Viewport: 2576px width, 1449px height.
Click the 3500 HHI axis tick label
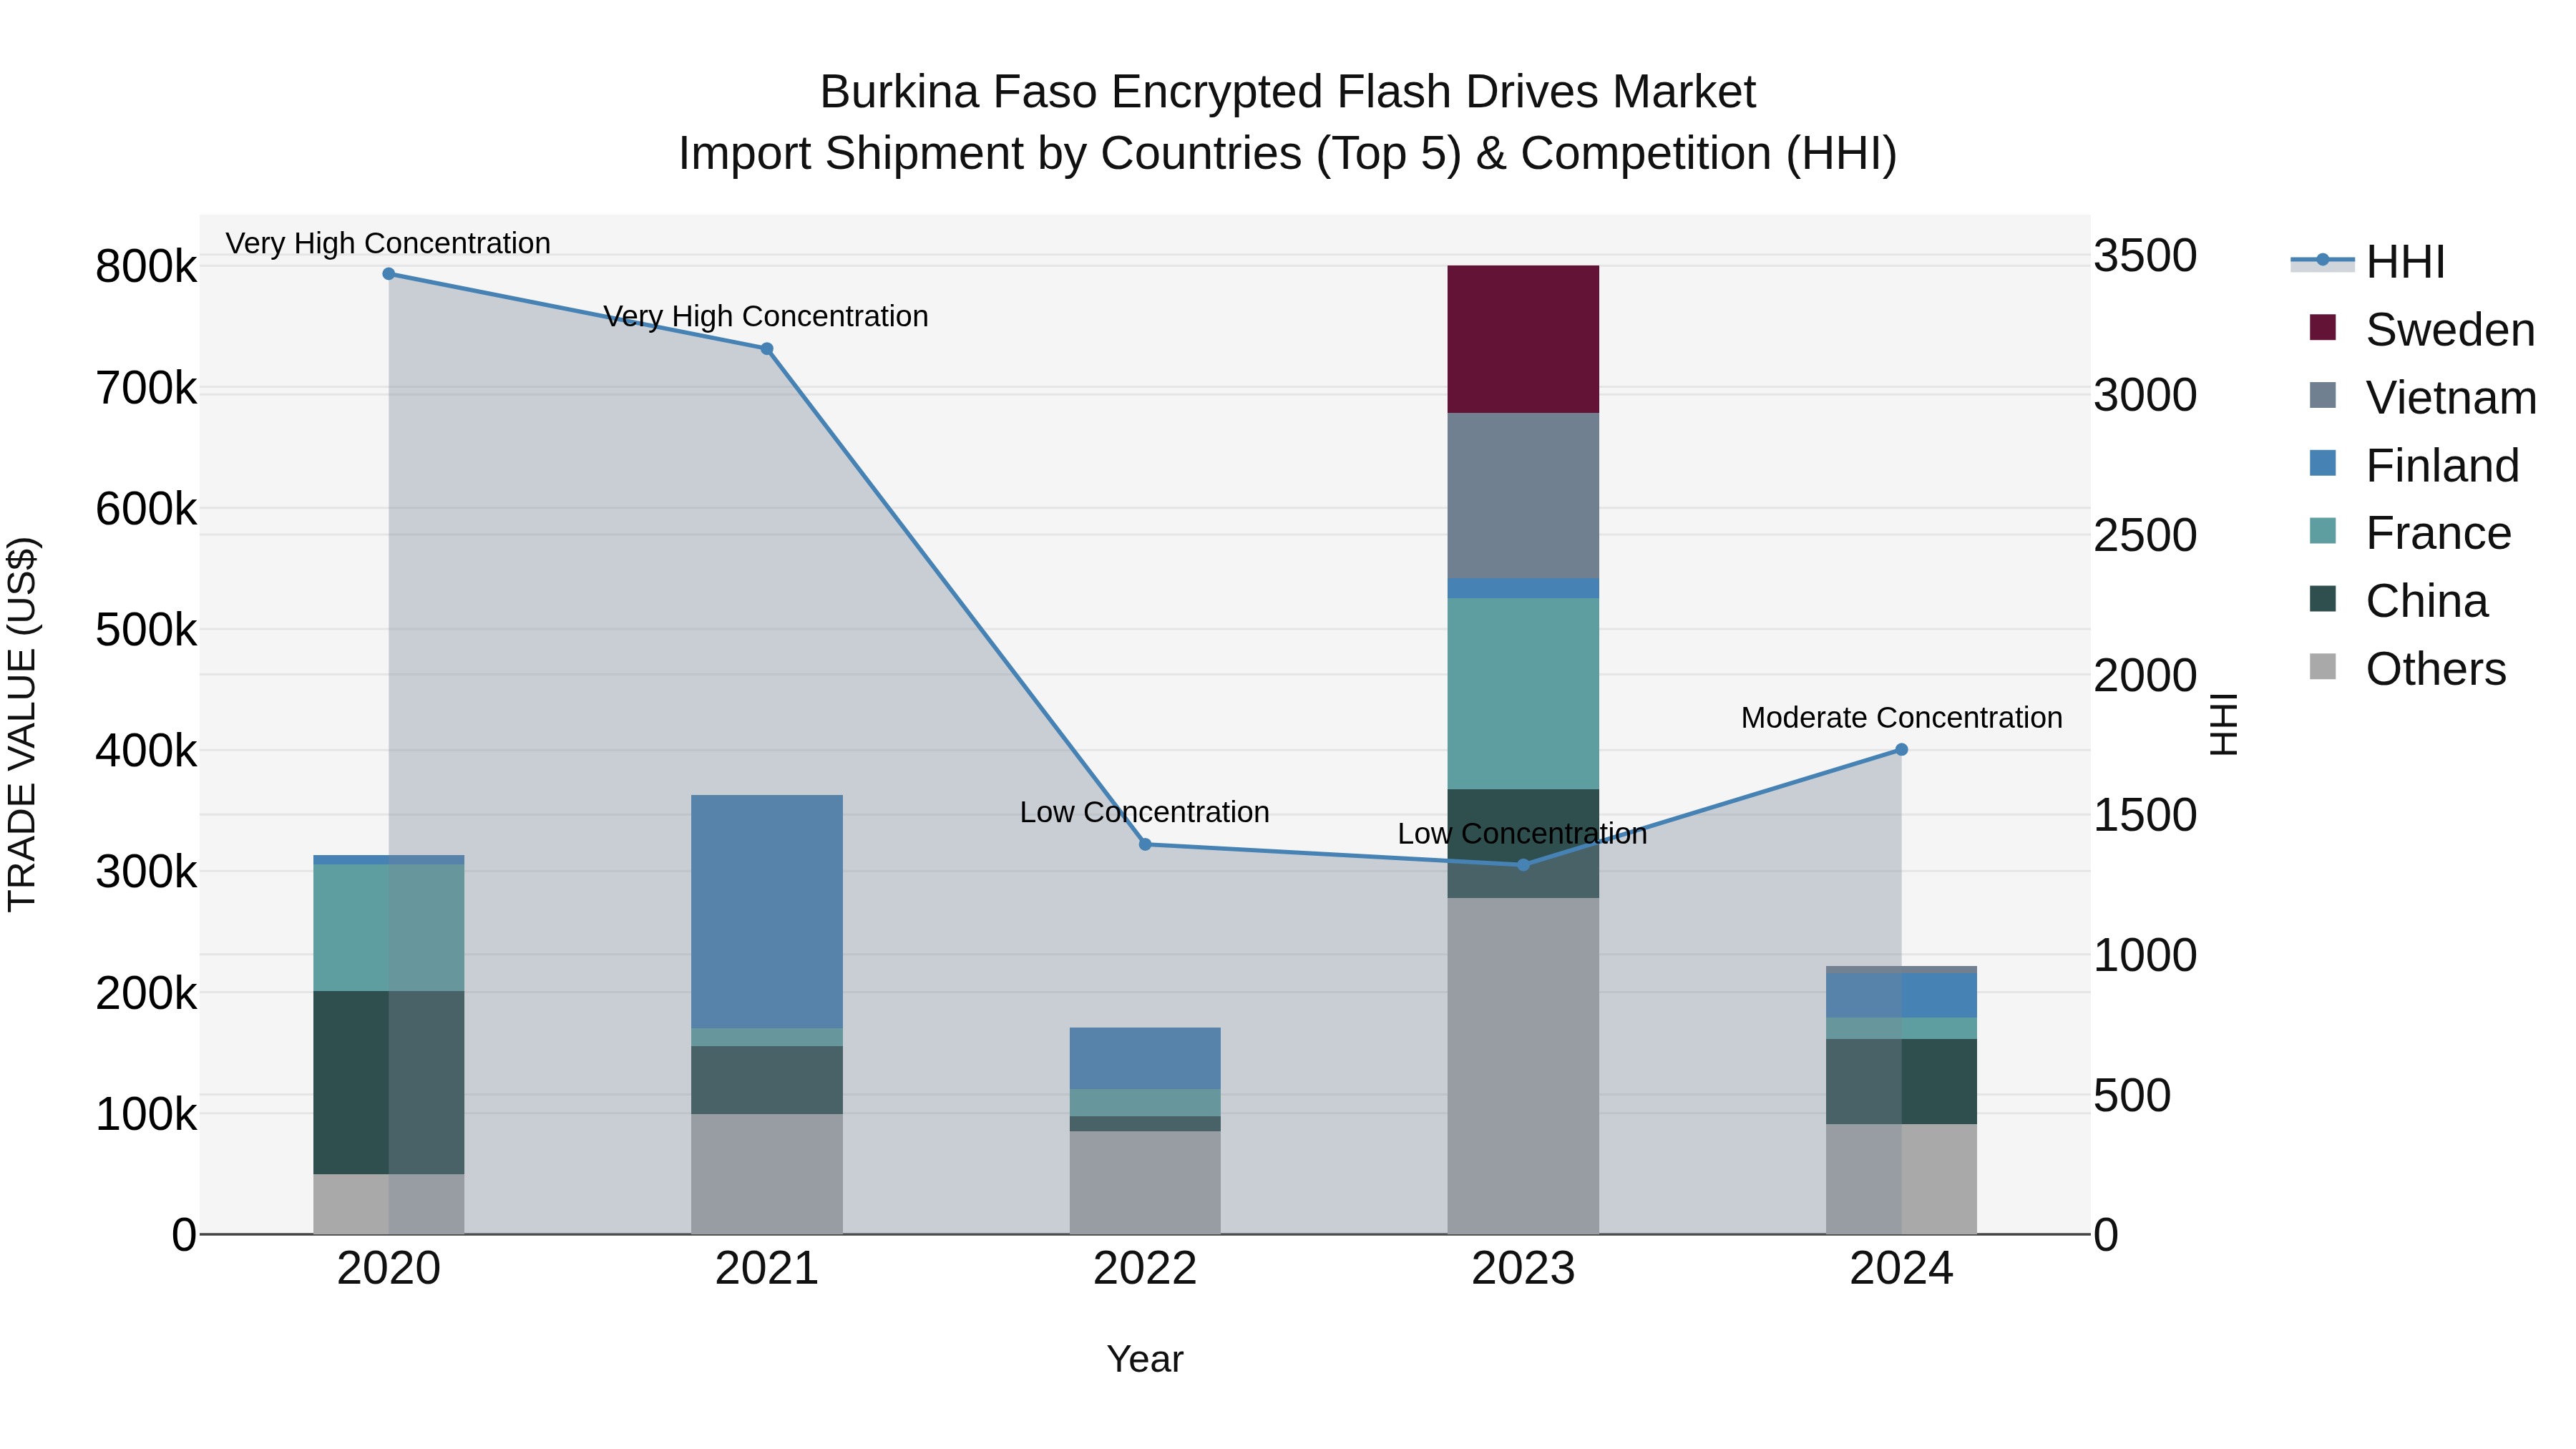click(2146, 256)
